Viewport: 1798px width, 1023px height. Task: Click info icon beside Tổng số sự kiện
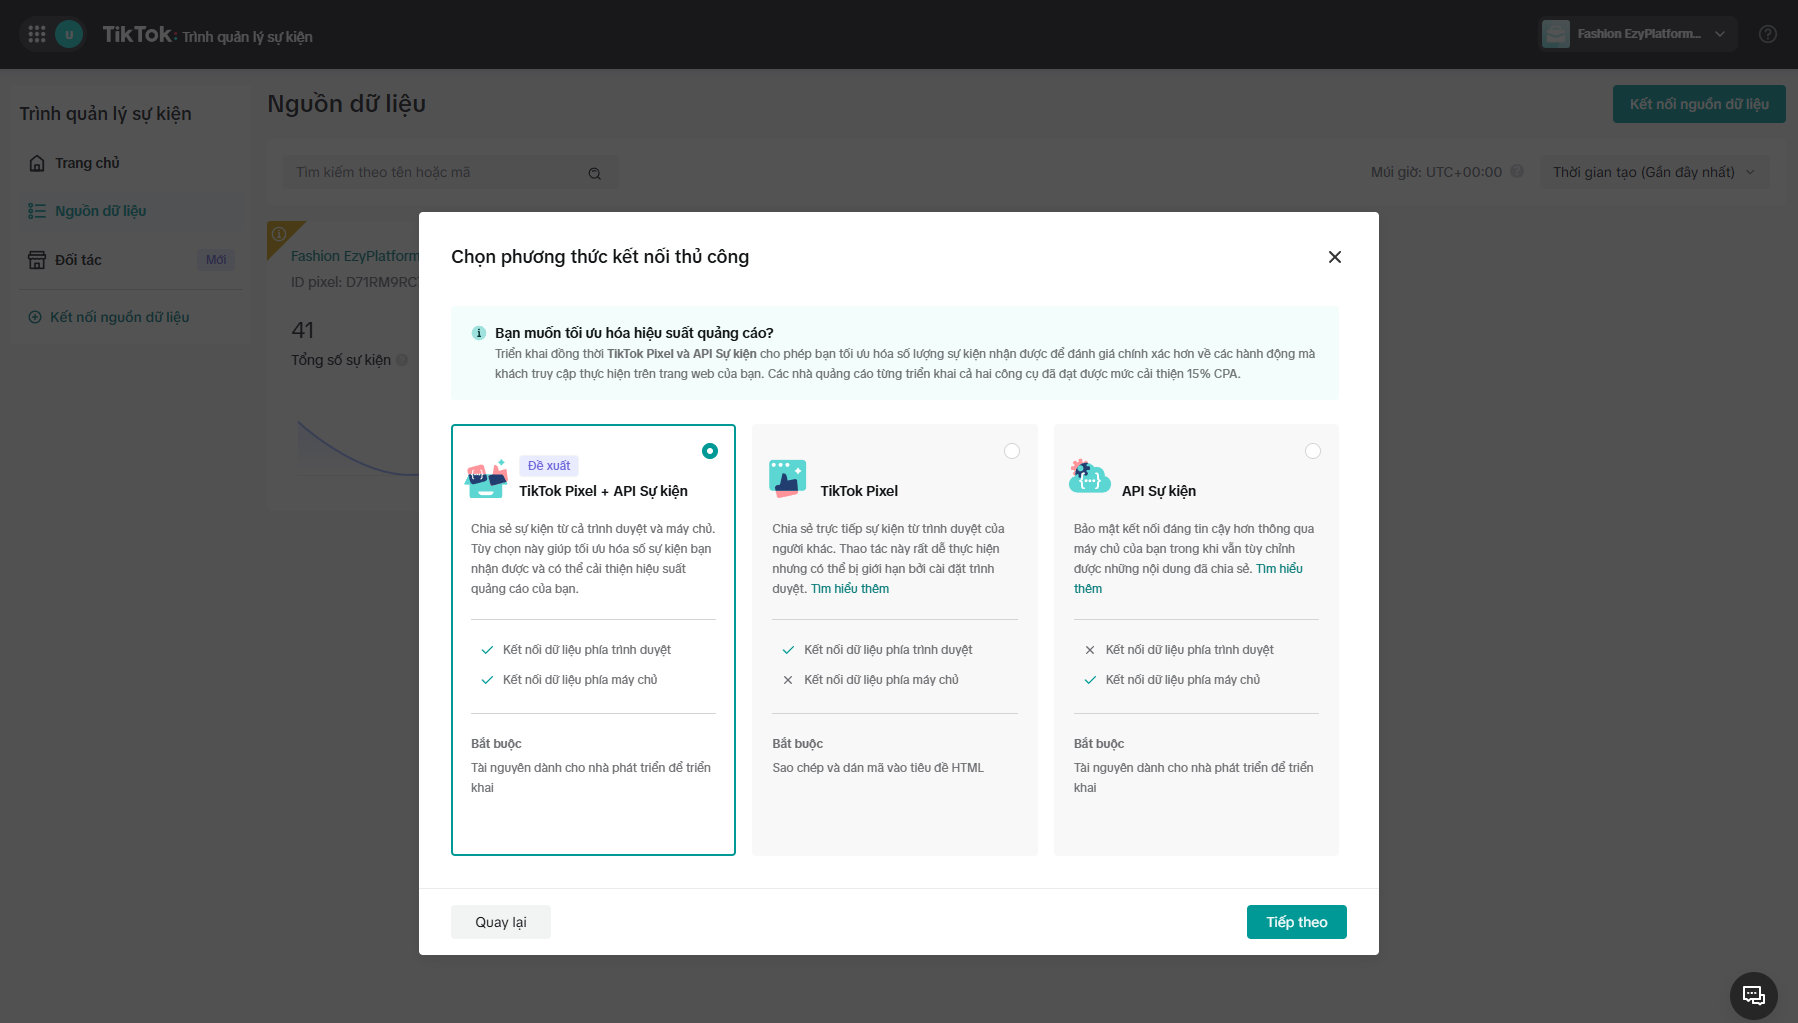pyautogui.click(x=402, y=360)
